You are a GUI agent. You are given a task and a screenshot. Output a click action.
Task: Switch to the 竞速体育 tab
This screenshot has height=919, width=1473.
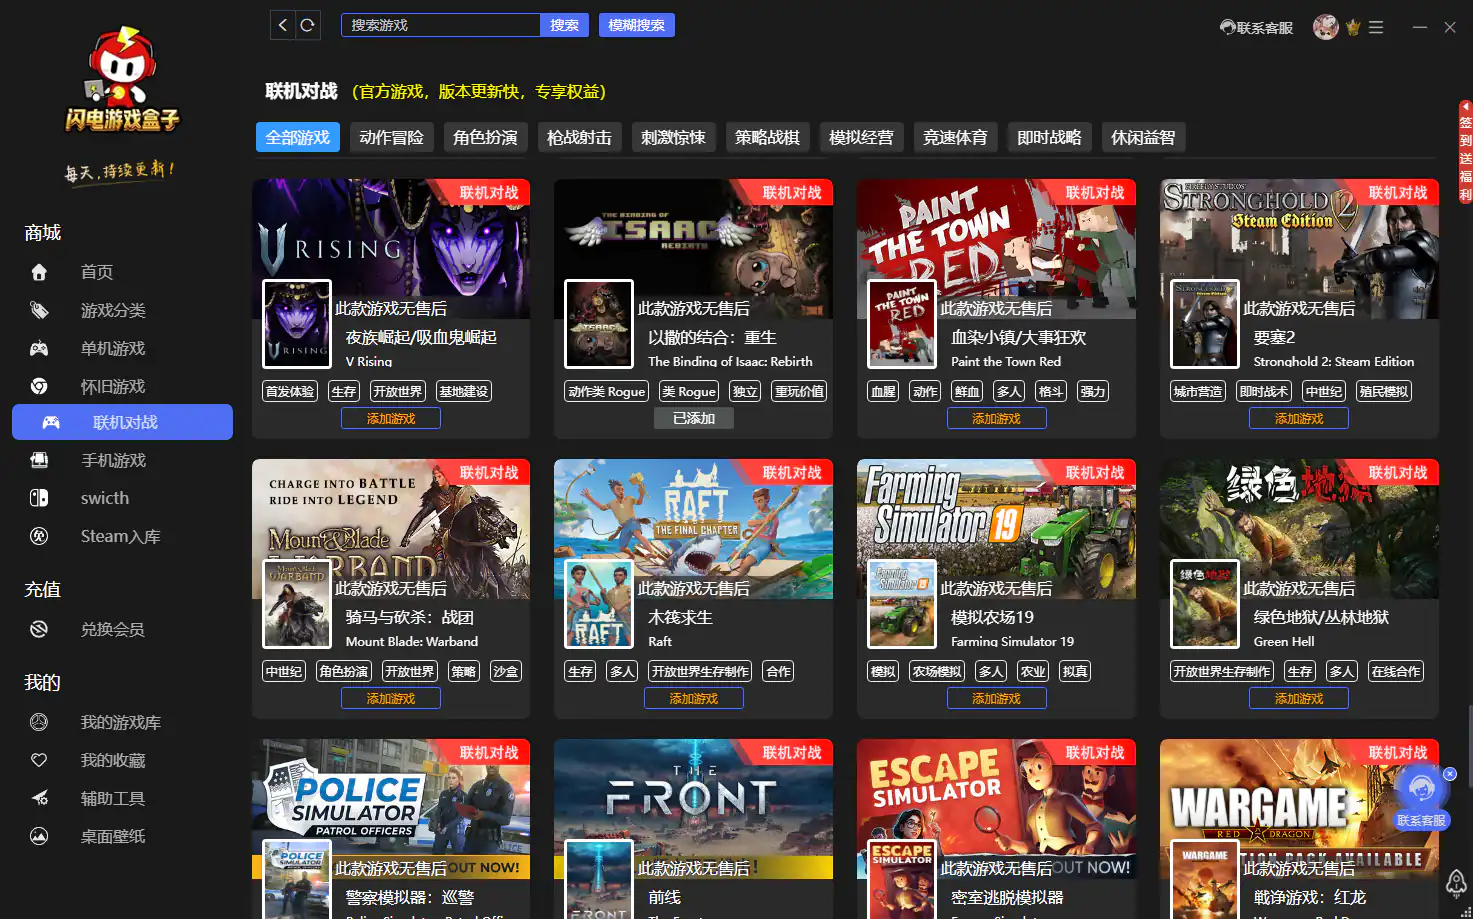tap(956, 137)
